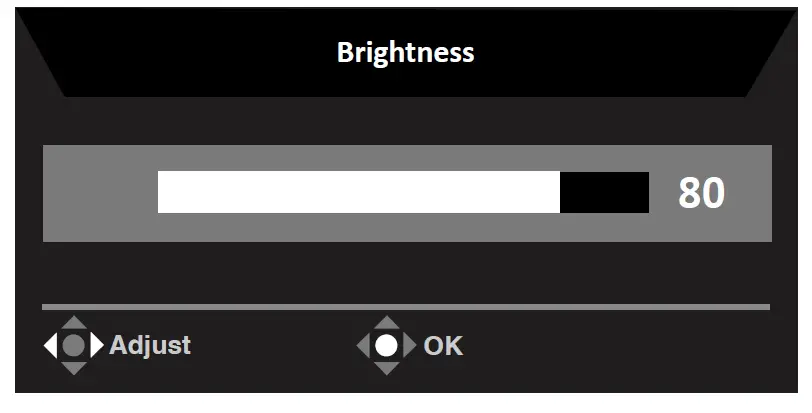
Task: Click the up arrow above the Adjust joystick
Action: click(73, 323)
